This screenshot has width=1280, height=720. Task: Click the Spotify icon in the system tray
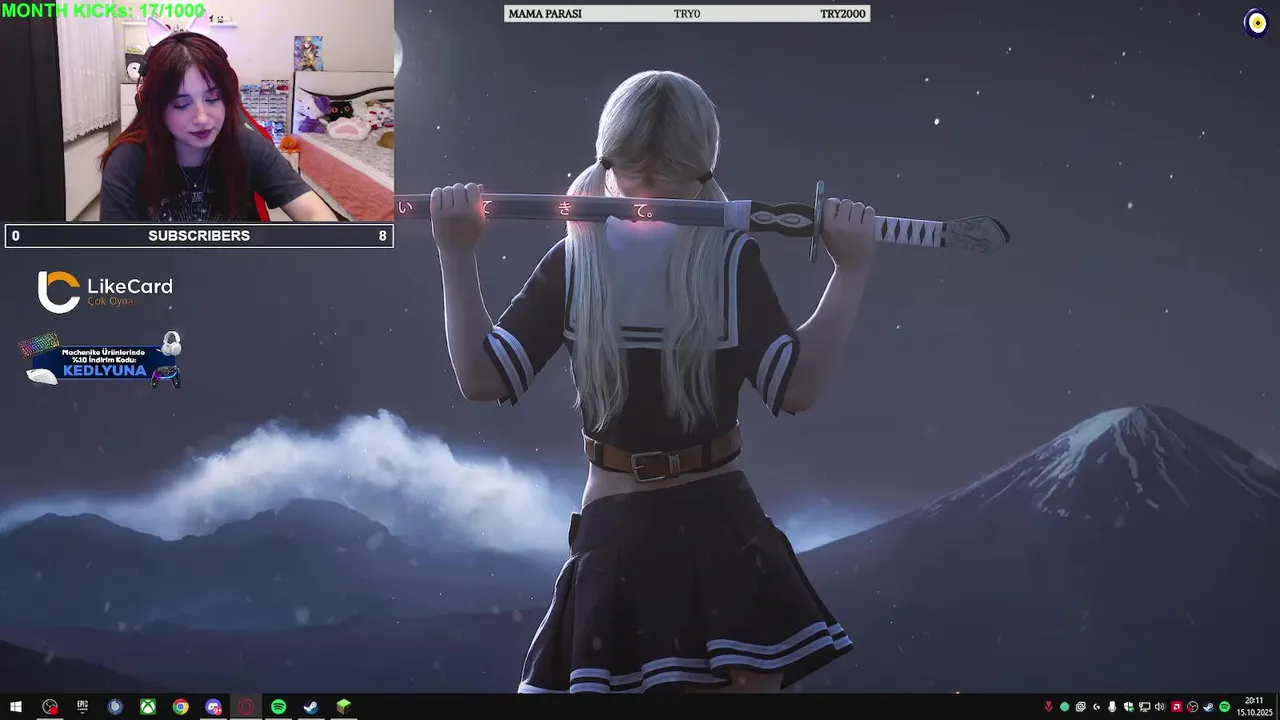1224,707
